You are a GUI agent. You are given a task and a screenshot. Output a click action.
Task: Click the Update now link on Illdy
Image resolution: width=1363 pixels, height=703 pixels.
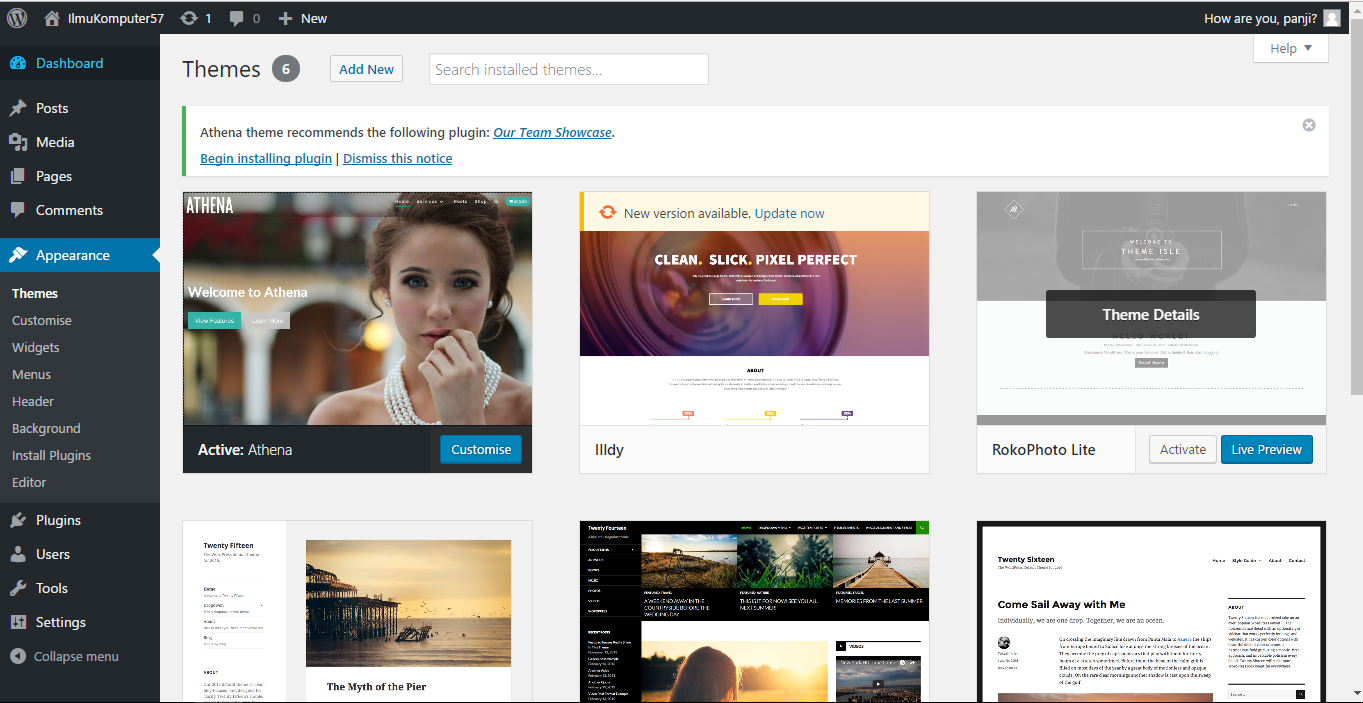coord(790,213)
